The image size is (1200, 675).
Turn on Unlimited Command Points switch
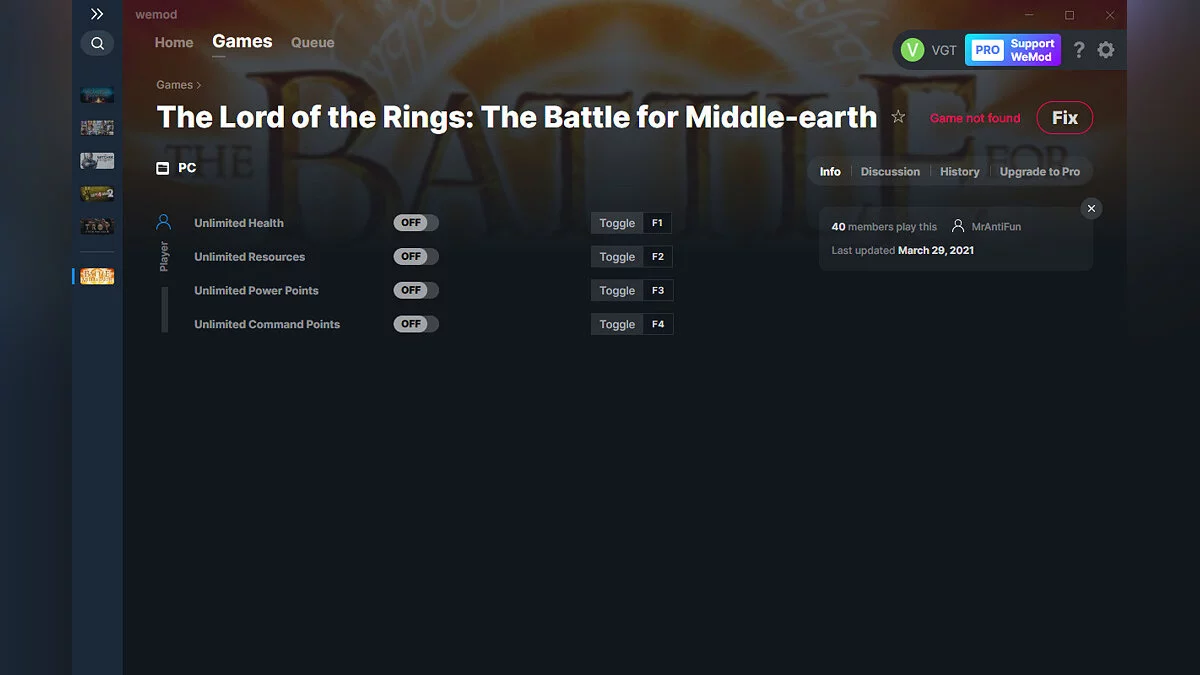coord(416,324)
